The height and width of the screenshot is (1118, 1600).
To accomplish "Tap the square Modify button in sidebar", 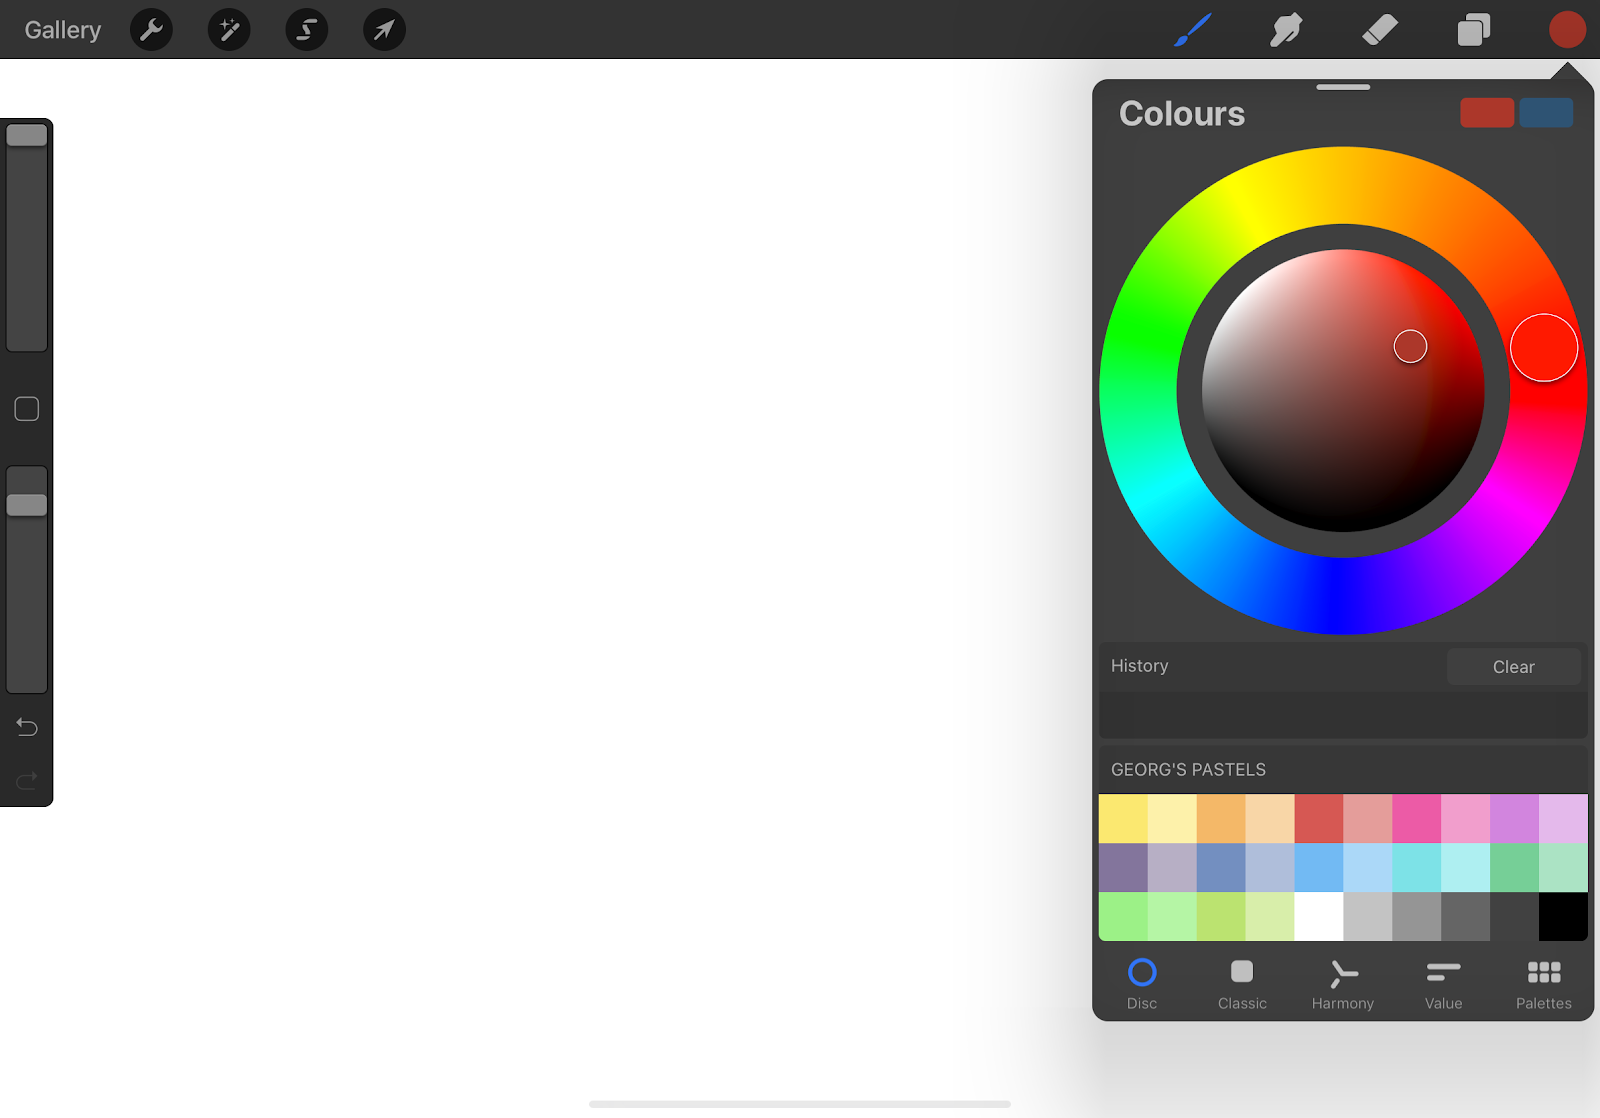I will (x=27, y=409).
